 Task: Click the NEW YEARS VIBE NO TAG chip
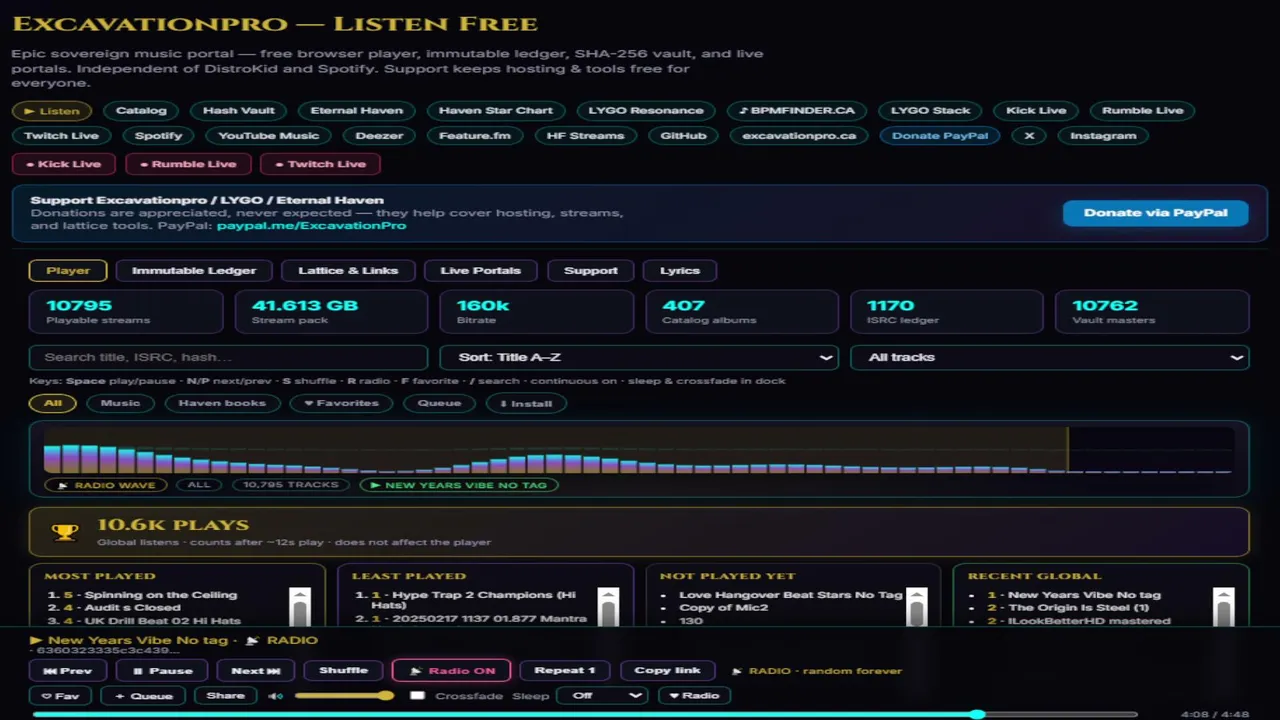click(459, 485)
